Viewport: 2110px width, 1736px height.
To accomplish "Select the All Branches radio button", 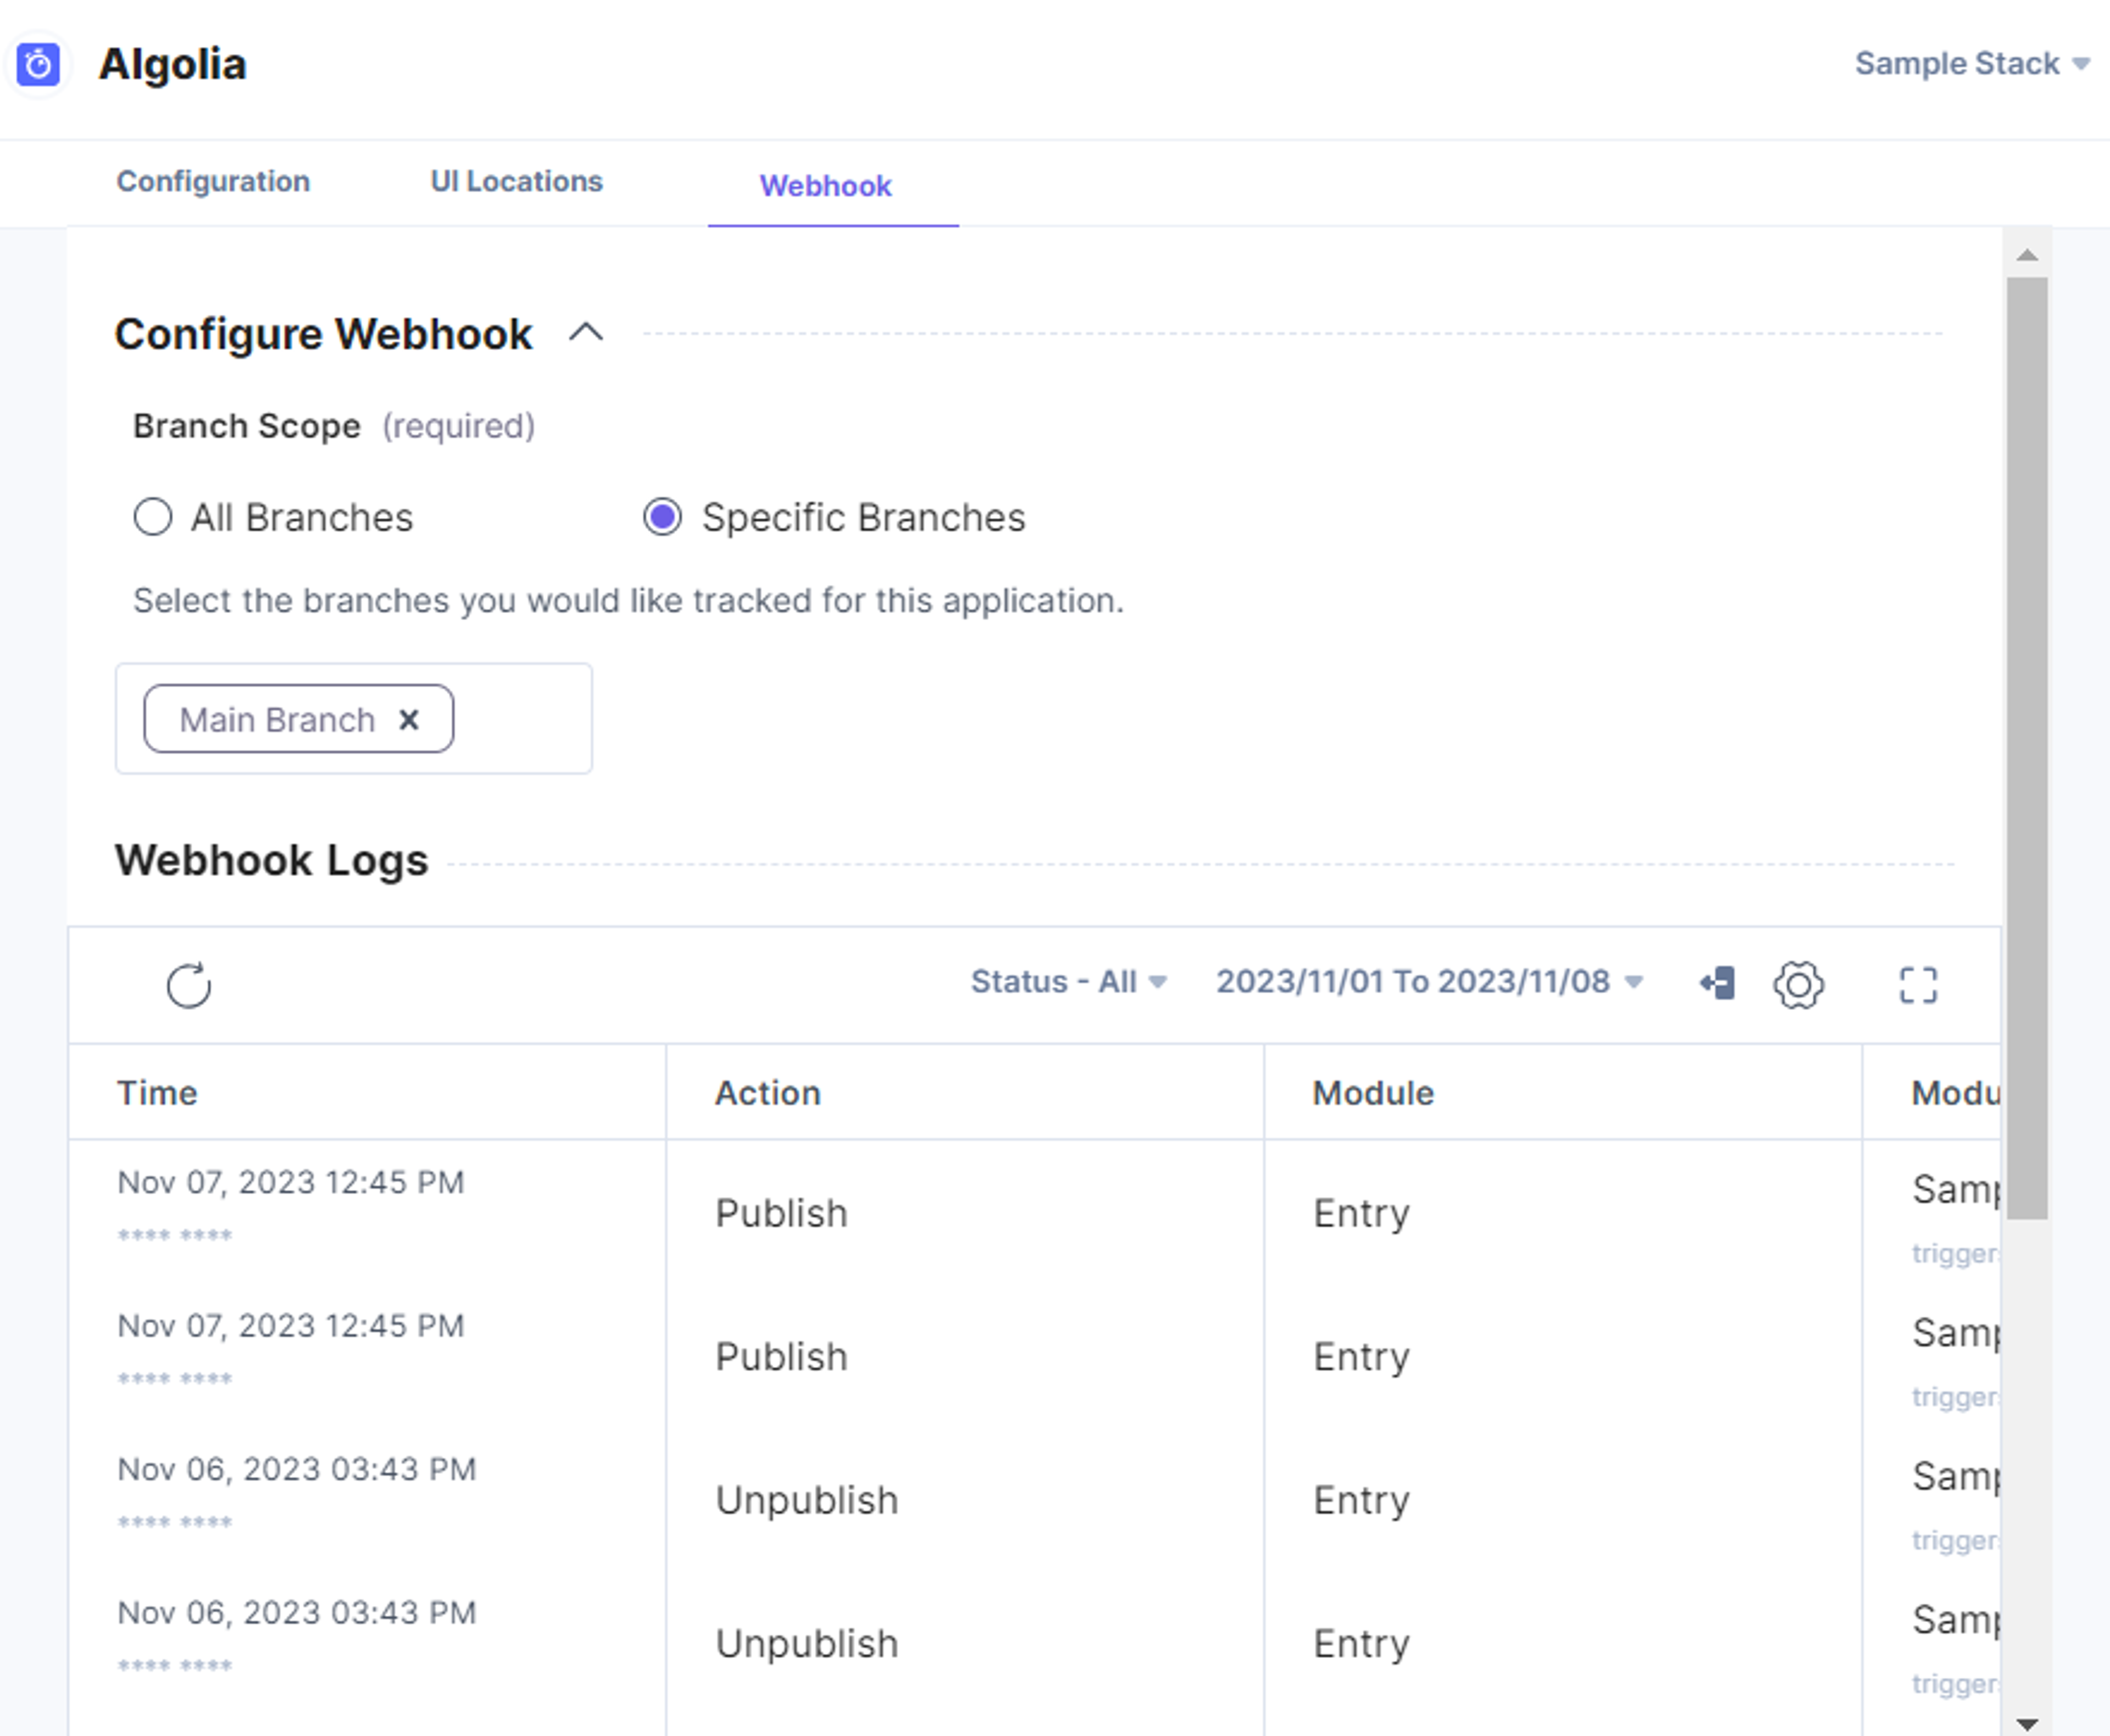I will (153, 518).
